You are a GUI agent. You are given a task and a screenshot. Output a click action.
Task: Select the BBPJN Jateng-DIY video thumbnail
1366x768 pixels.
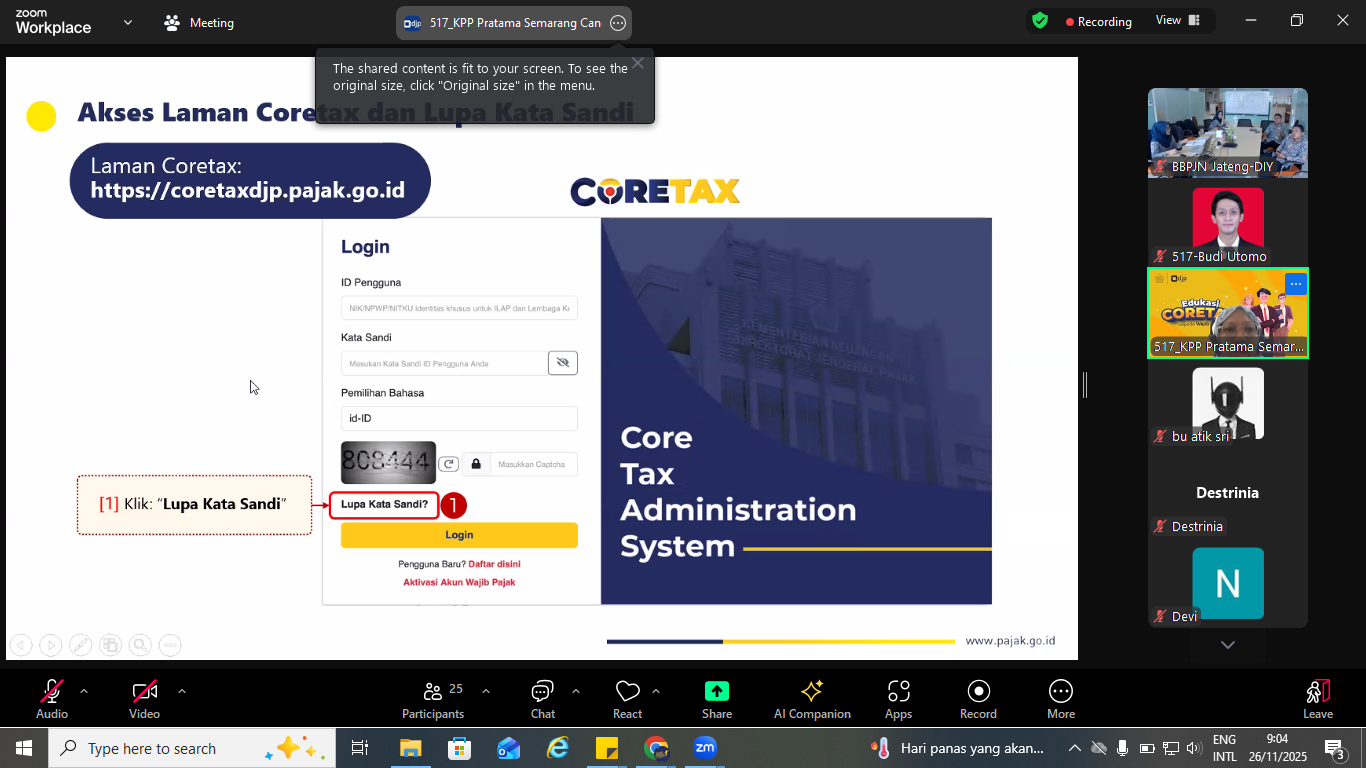pos(1227,132)
